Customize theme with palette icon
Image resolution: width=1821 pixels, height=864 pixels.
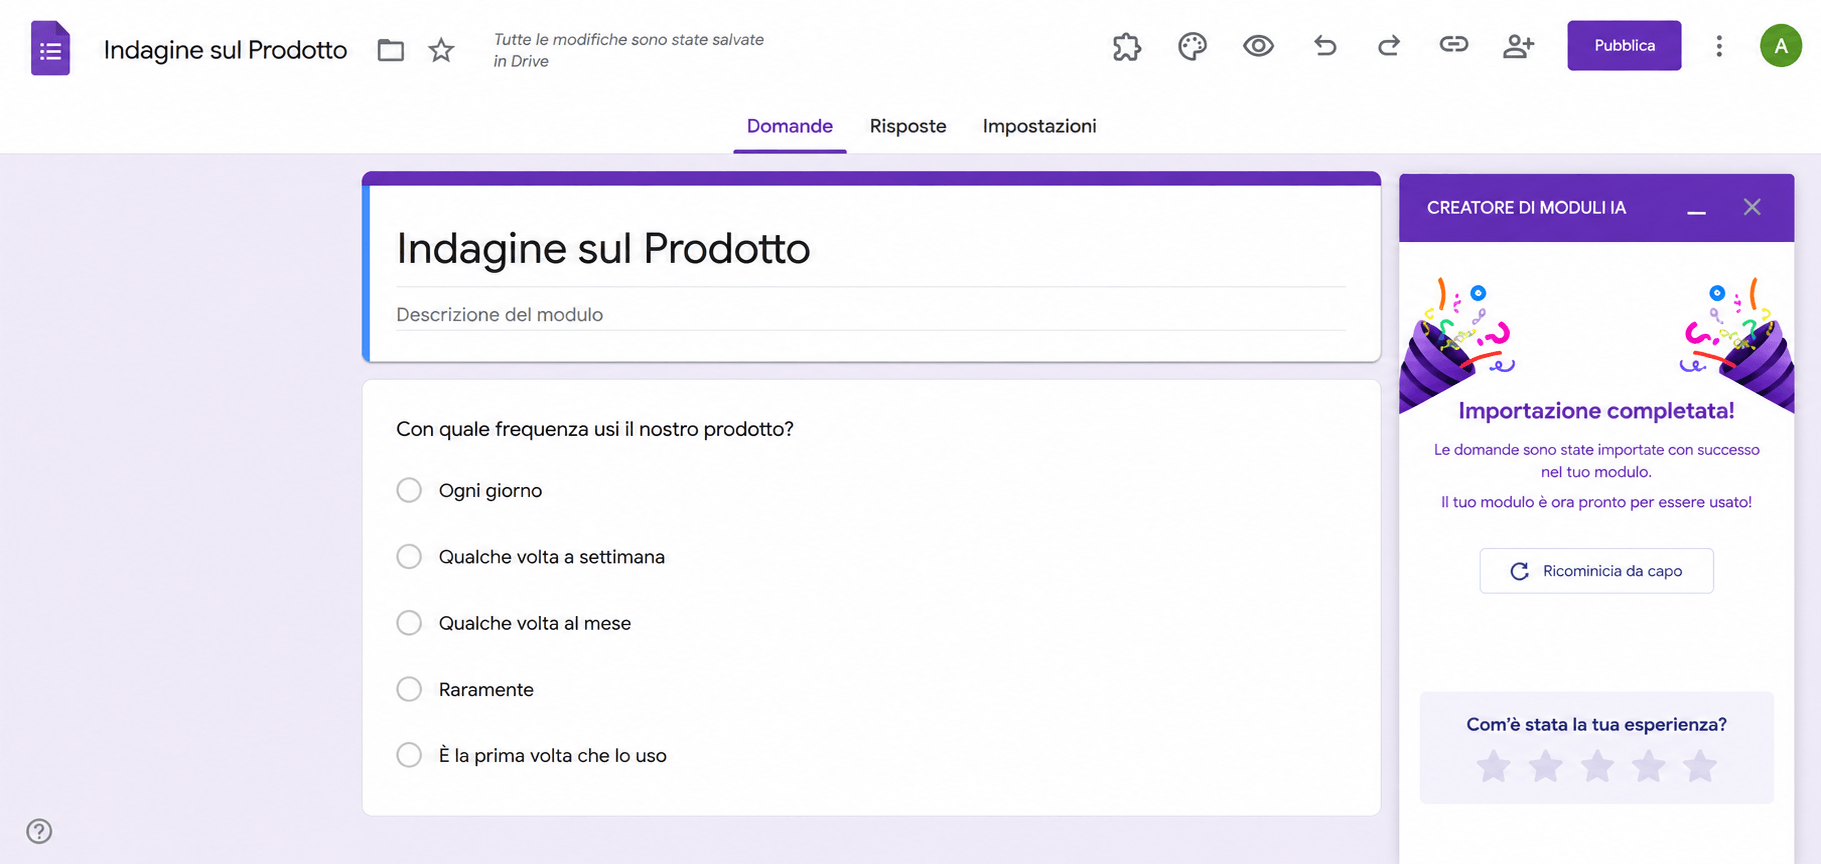coord(1192,46)
